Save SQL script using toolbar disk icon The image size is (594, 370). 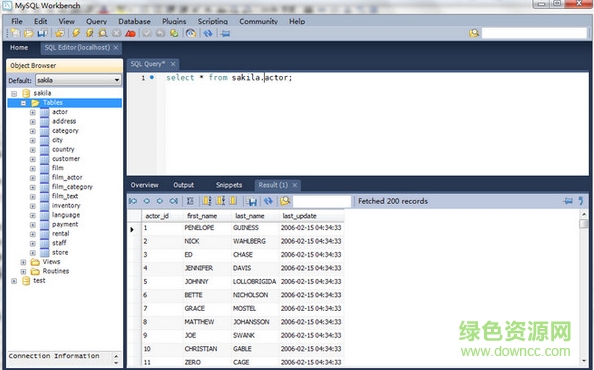click(x=42, y=33)
